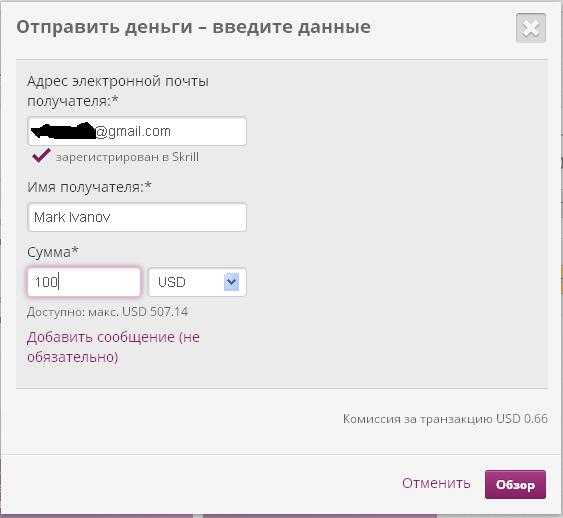This screenshot has width=563, height=518.
Task: Click the Доступно макс. USD 507.14 text
Action: click(x=107, y=312)
